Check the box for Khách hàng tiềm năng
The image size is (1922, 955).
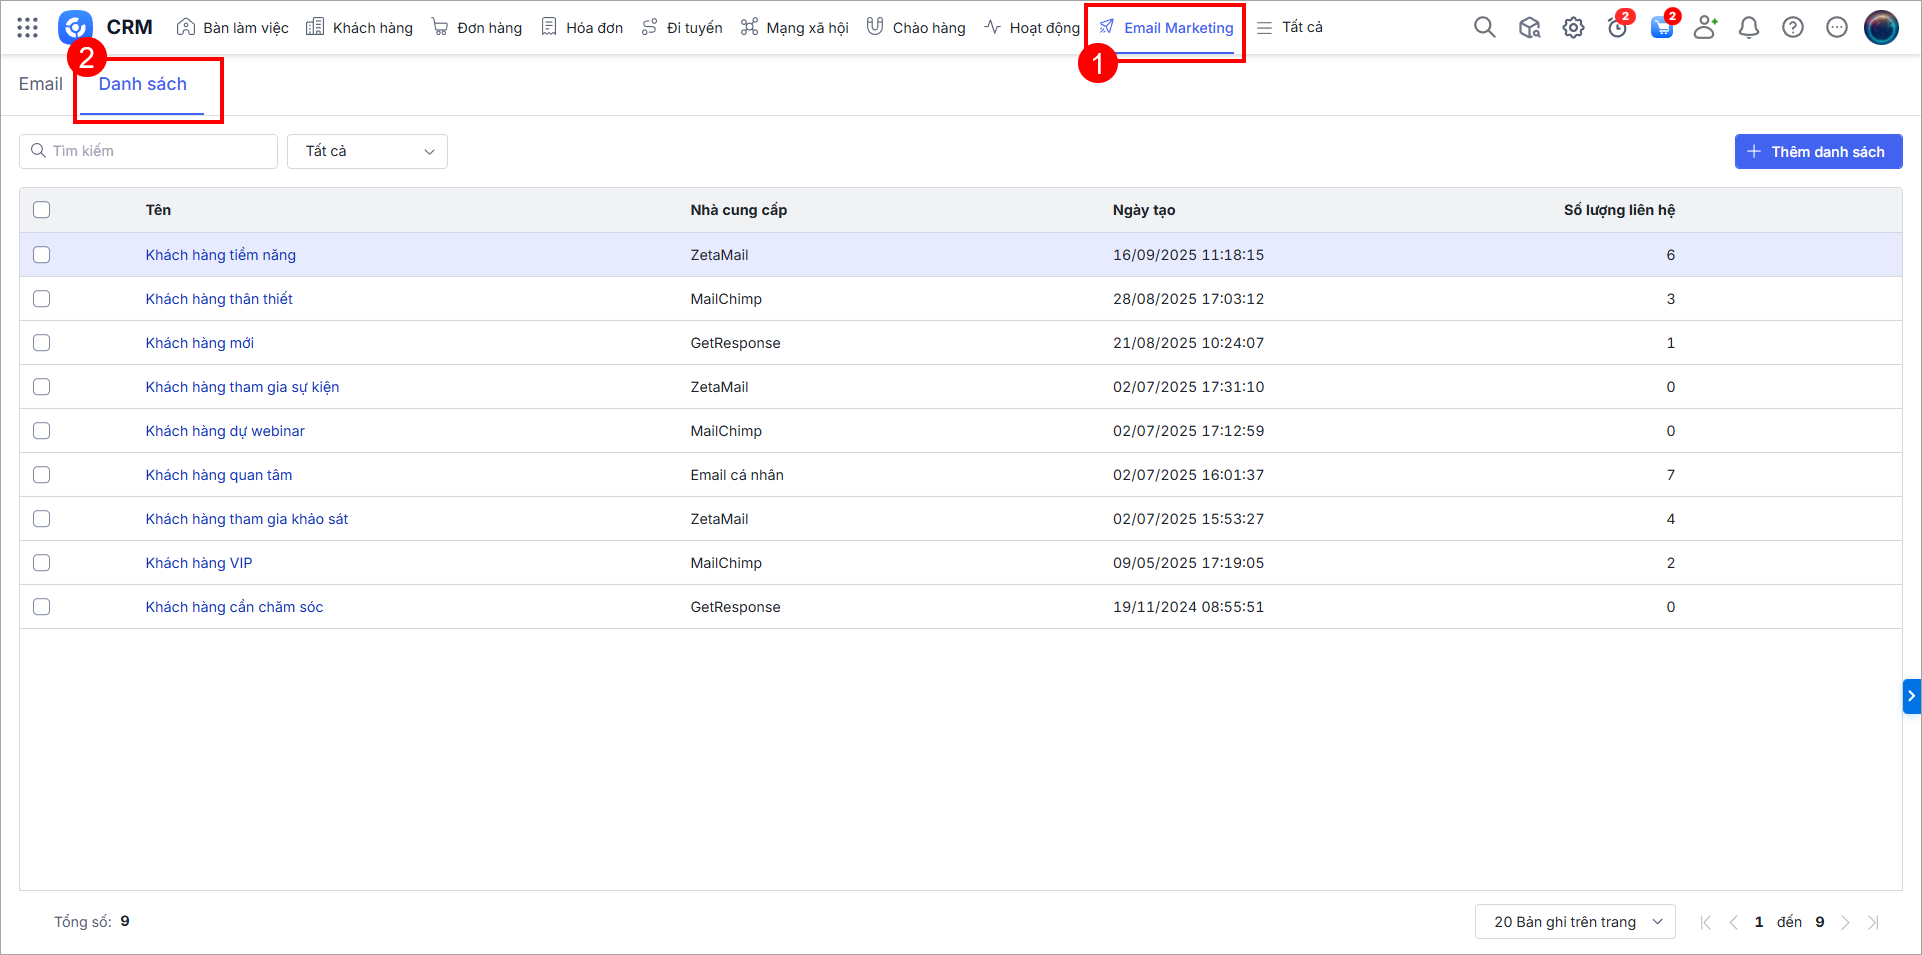pos(41,255)
